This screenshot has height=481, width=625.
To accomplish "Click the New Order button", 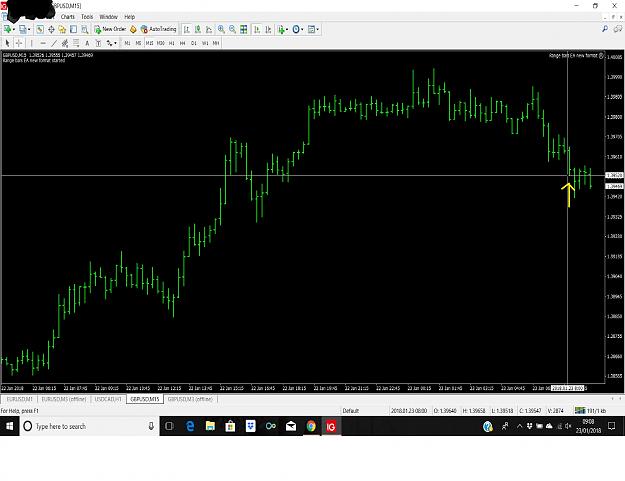I will 110,29.
